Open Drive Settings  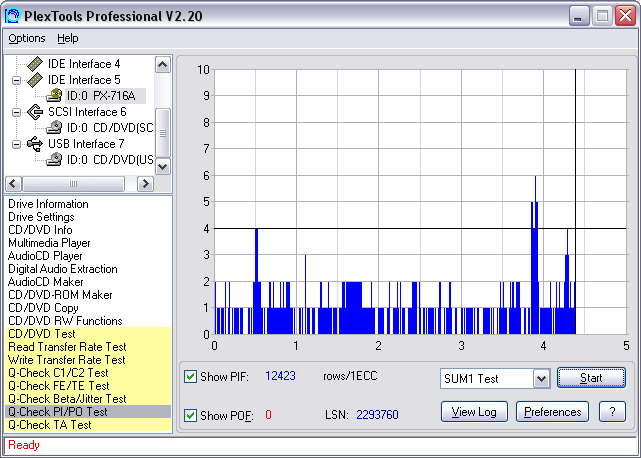(41, 217)
